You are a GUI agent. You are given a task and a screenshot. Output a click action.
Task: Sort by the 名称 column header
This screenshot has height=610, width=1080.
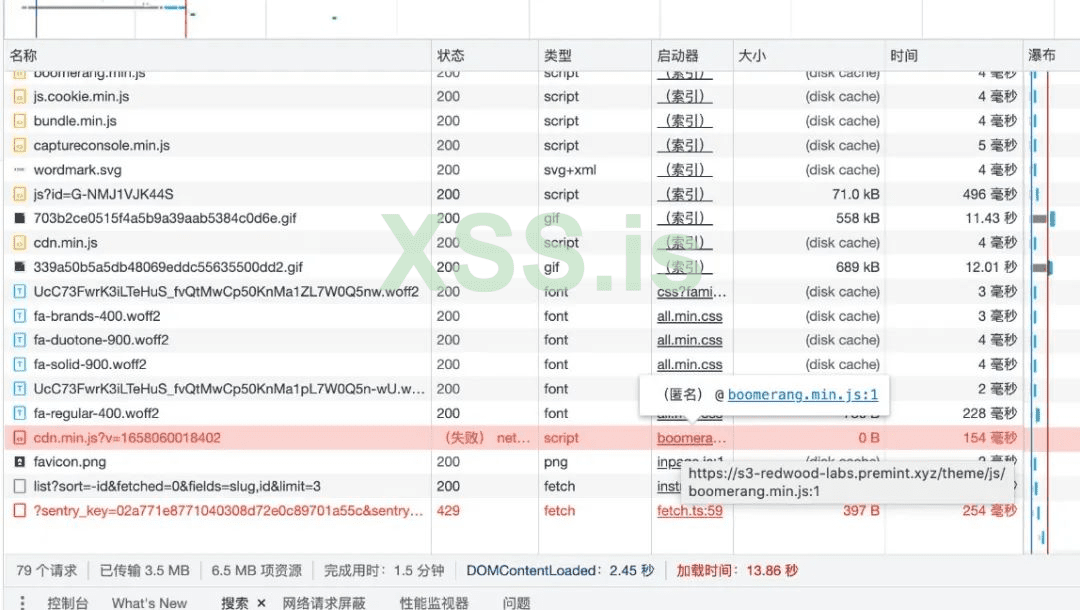point(218,56)
